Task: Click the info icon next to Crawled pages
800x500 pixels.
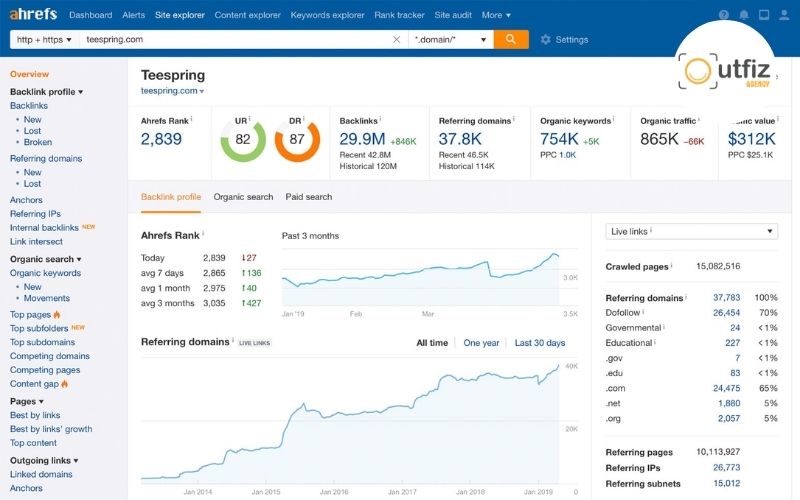Action: [x=671, y=265]
